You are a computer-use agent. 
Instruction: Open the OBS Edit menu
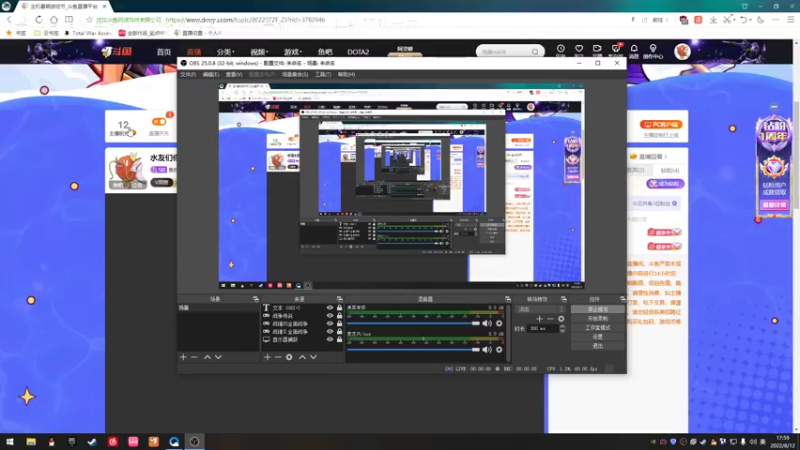click(211, 74)
